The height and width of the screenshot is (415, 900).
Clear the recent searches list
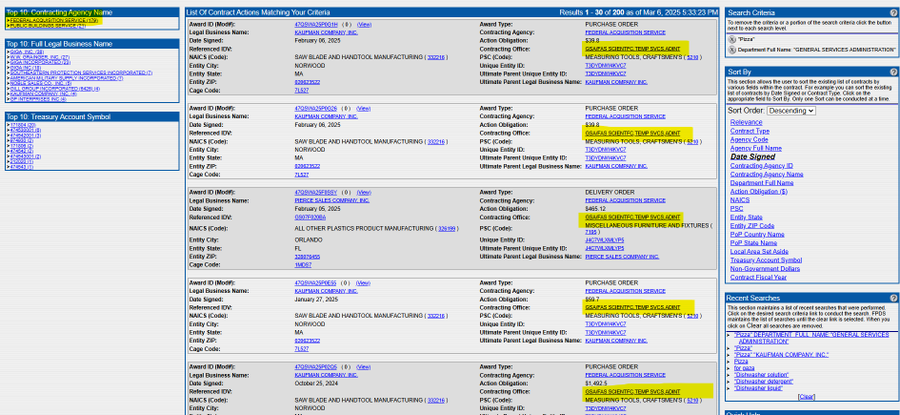click(x=806, y=395)
